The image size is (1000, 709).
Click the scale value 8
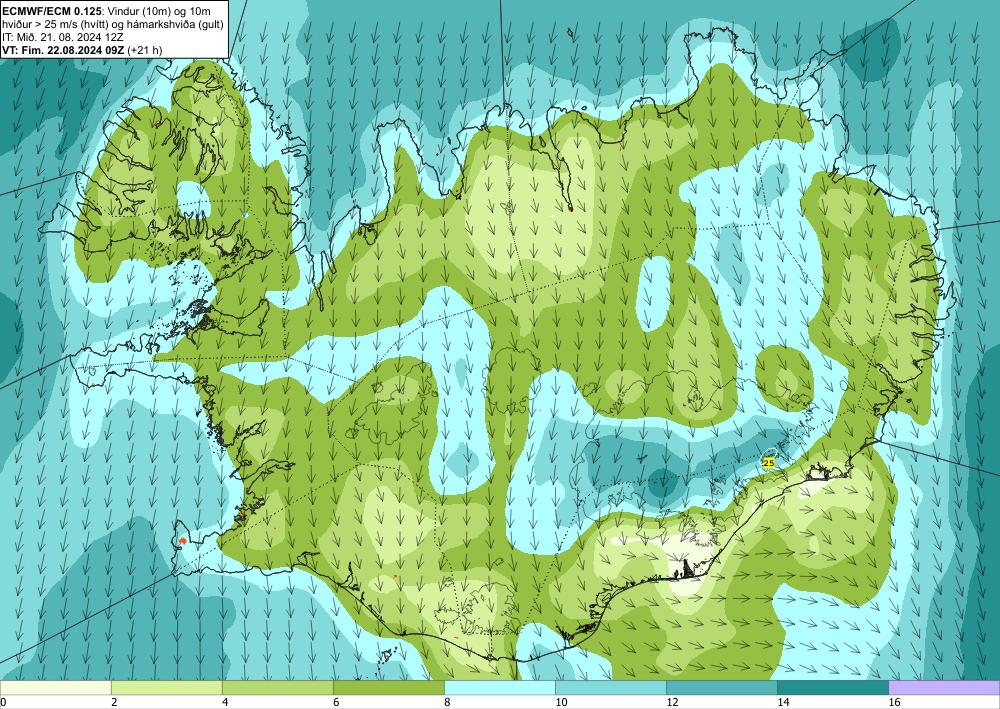coord(446,702)
